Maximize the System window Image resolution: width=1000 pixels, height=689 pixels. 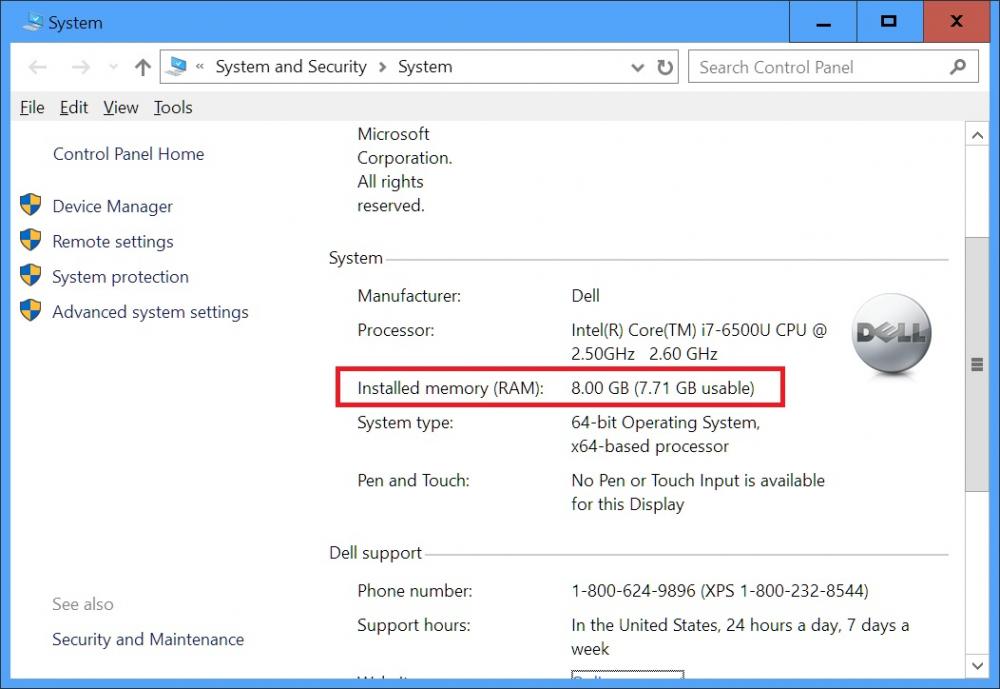point(889,22)
